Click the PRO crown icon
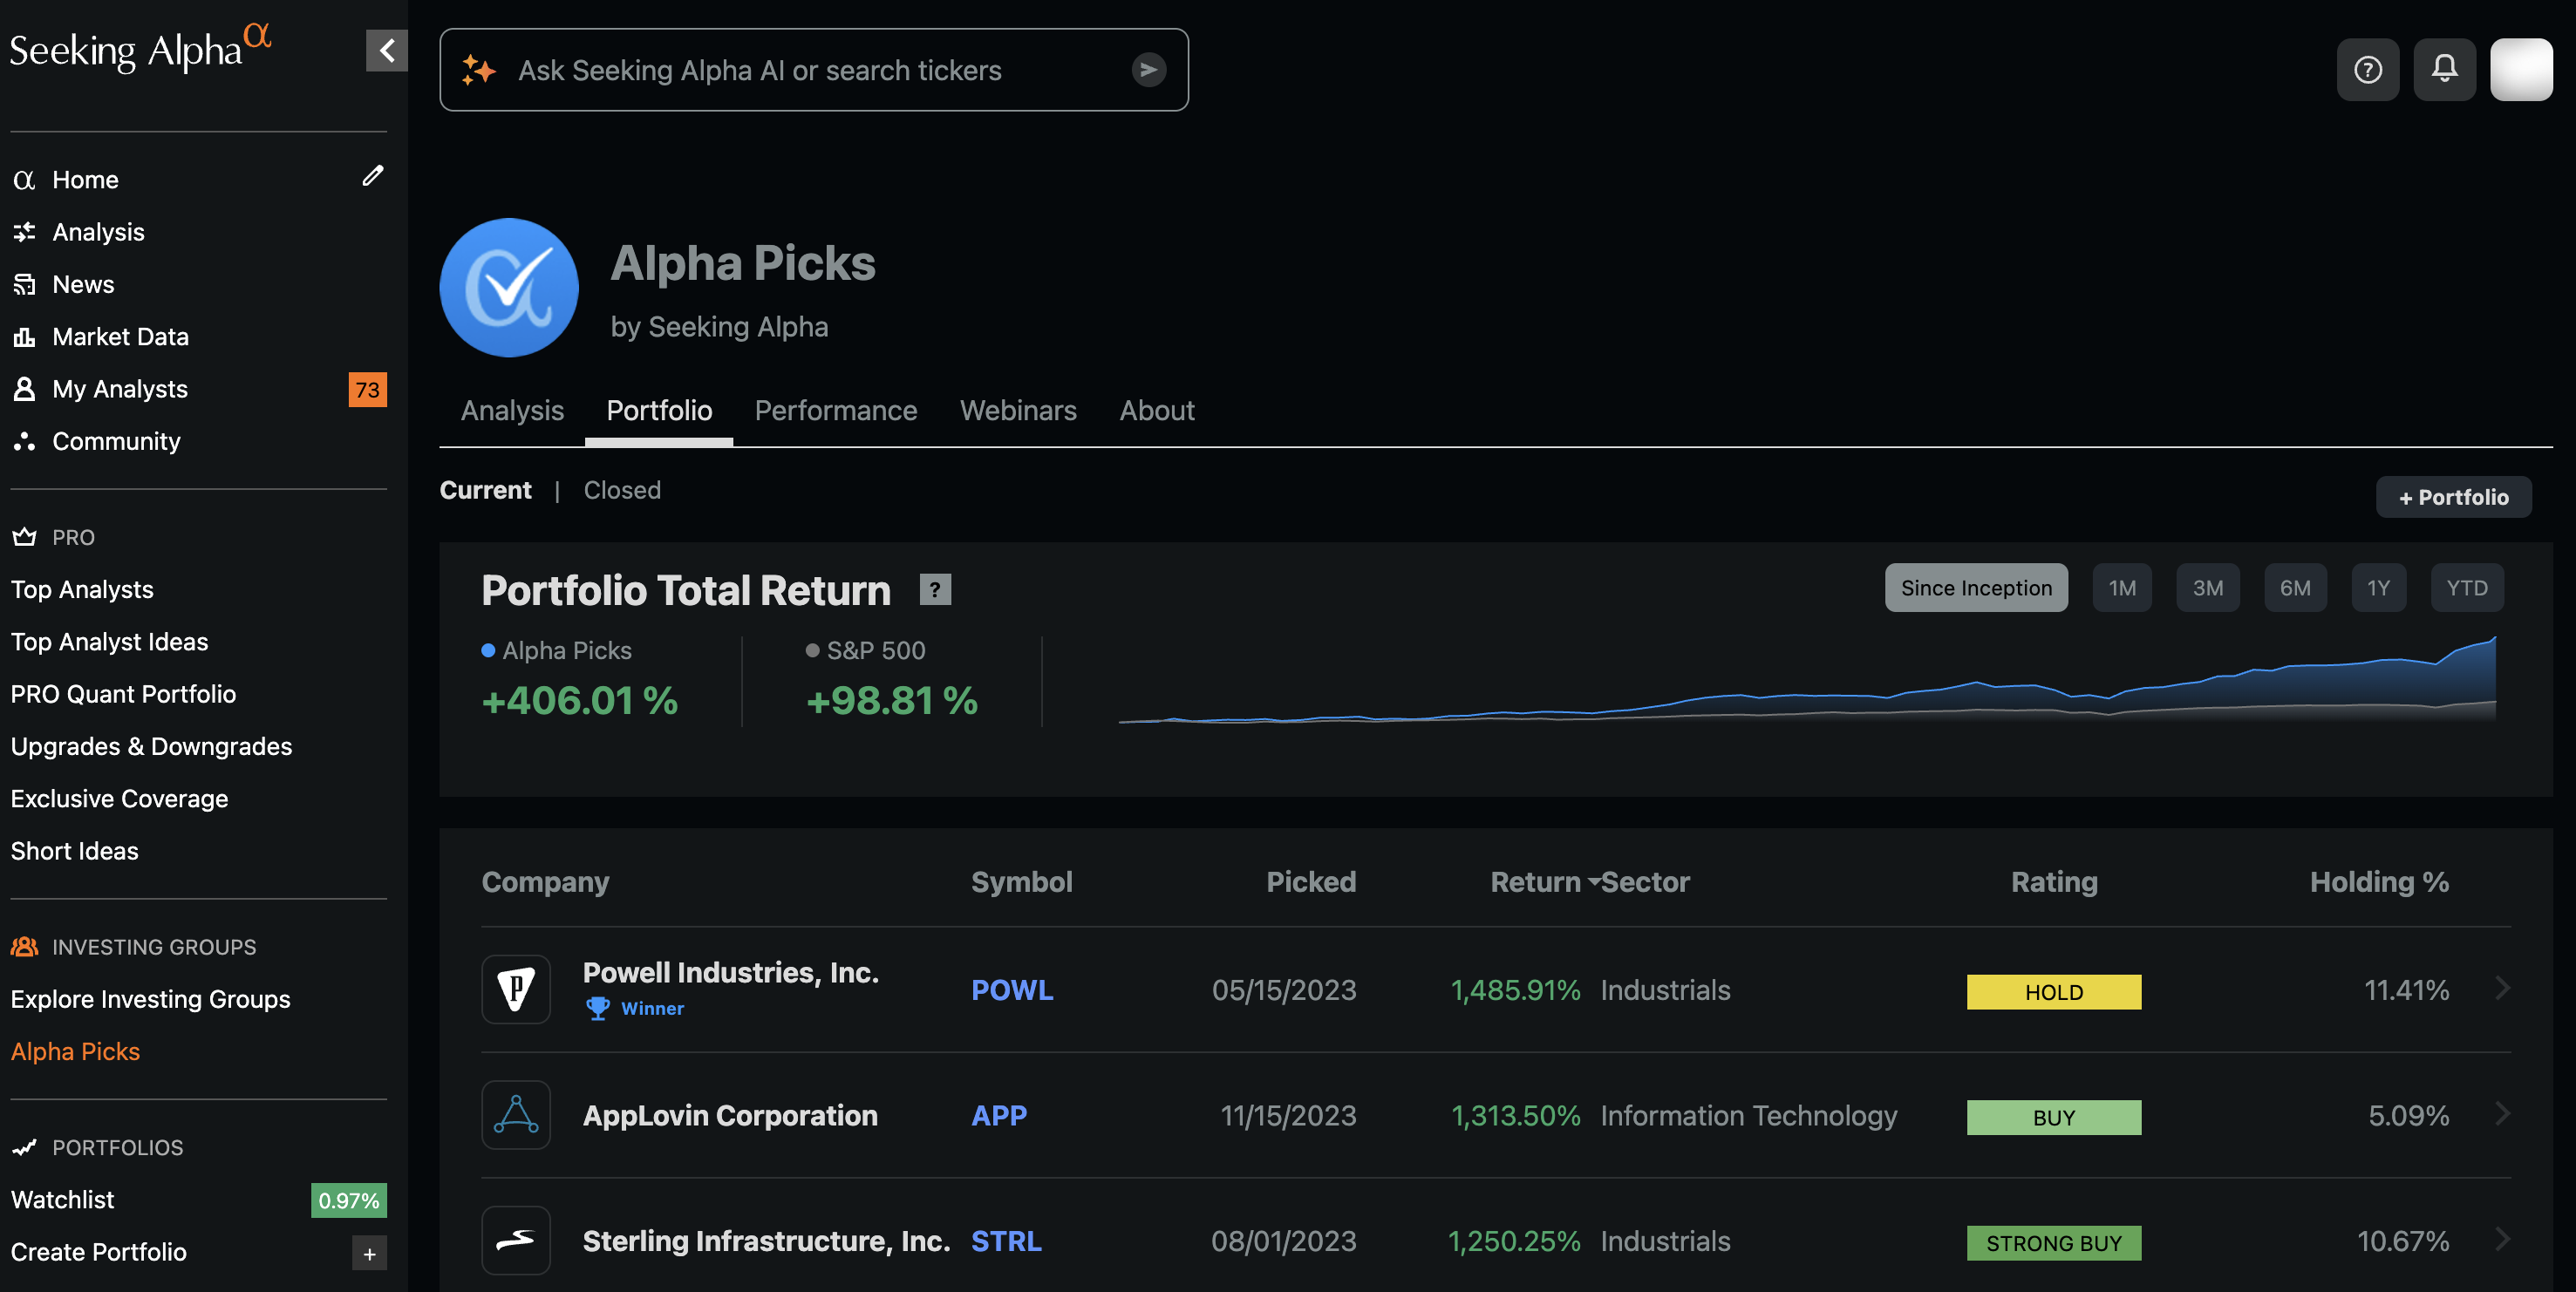Screen dimensions: 2576x1292 coord(24,537)
